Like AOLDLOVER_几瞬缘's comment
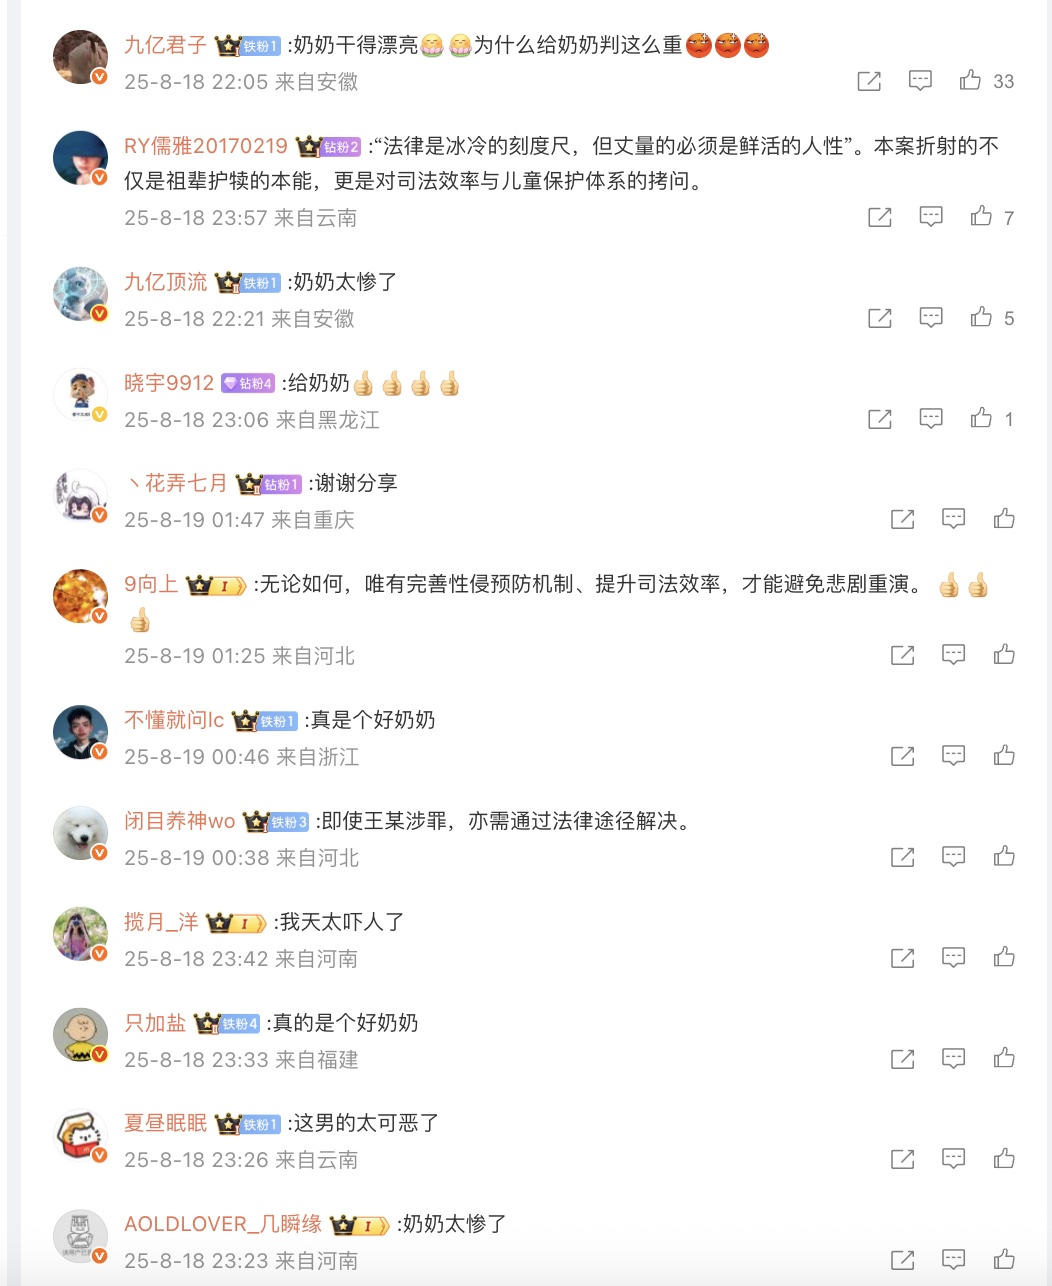Screen dimensions: 1052x1286 pos(1004,1260)
